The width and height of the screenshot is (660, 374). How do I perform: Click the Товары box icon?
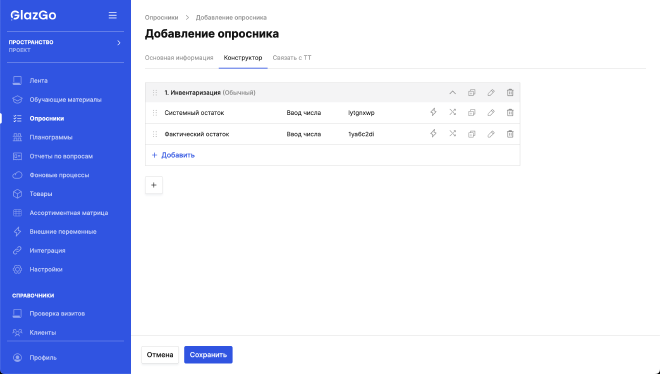point(17,194)
